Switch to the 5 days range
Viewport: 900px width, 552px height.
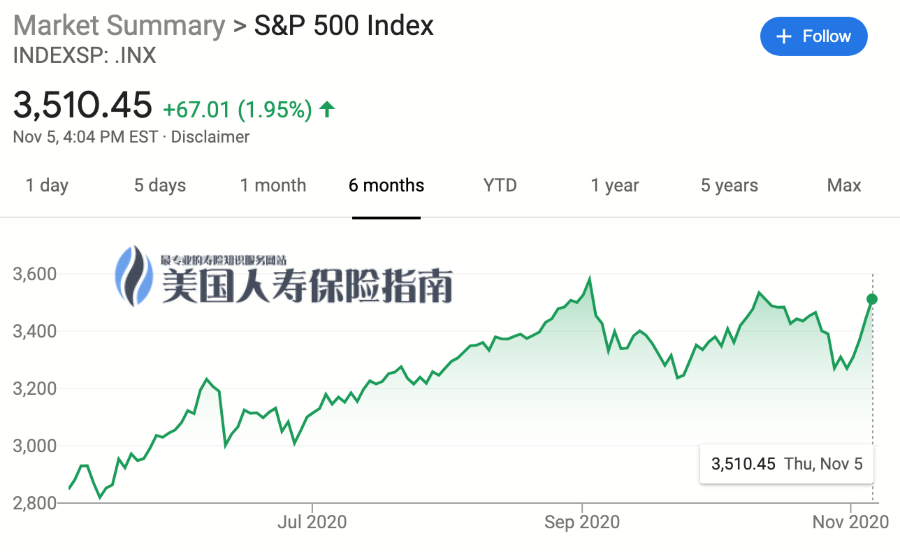point(160,185)
